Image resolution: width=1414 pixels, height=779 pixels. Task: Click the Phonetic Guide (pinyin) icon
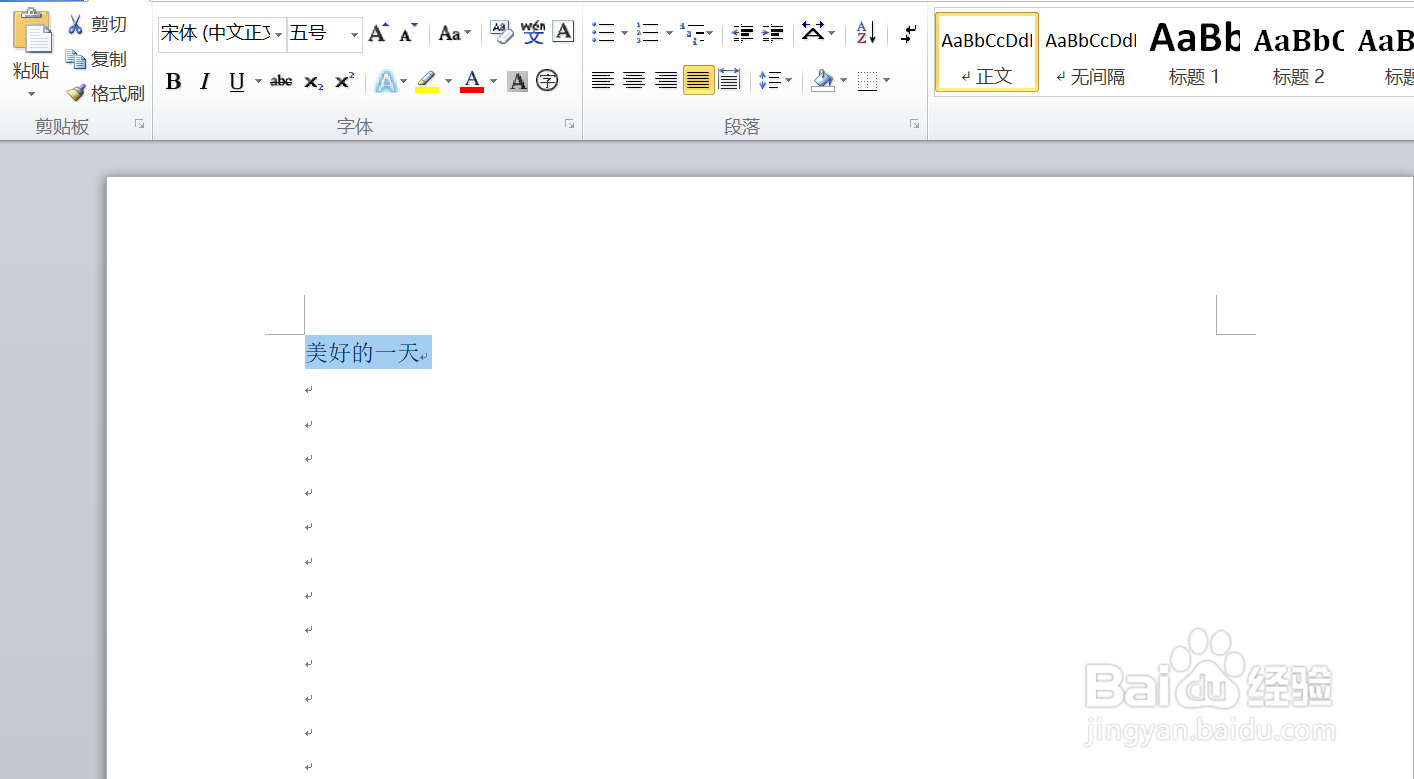pyautogui.click(x=547, y=81)
